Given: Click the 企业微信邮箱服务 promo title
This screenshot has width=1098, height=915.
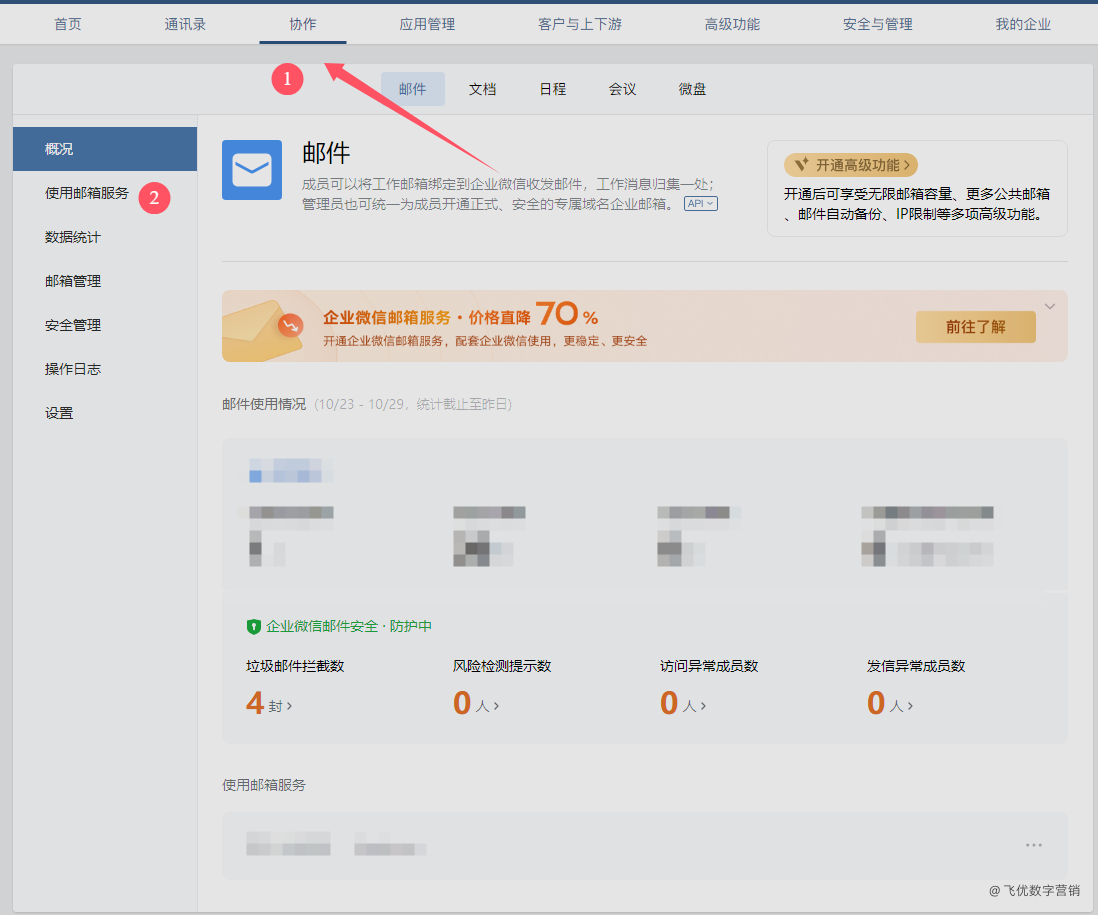Looking at the screenshot, I should (387, 318).
